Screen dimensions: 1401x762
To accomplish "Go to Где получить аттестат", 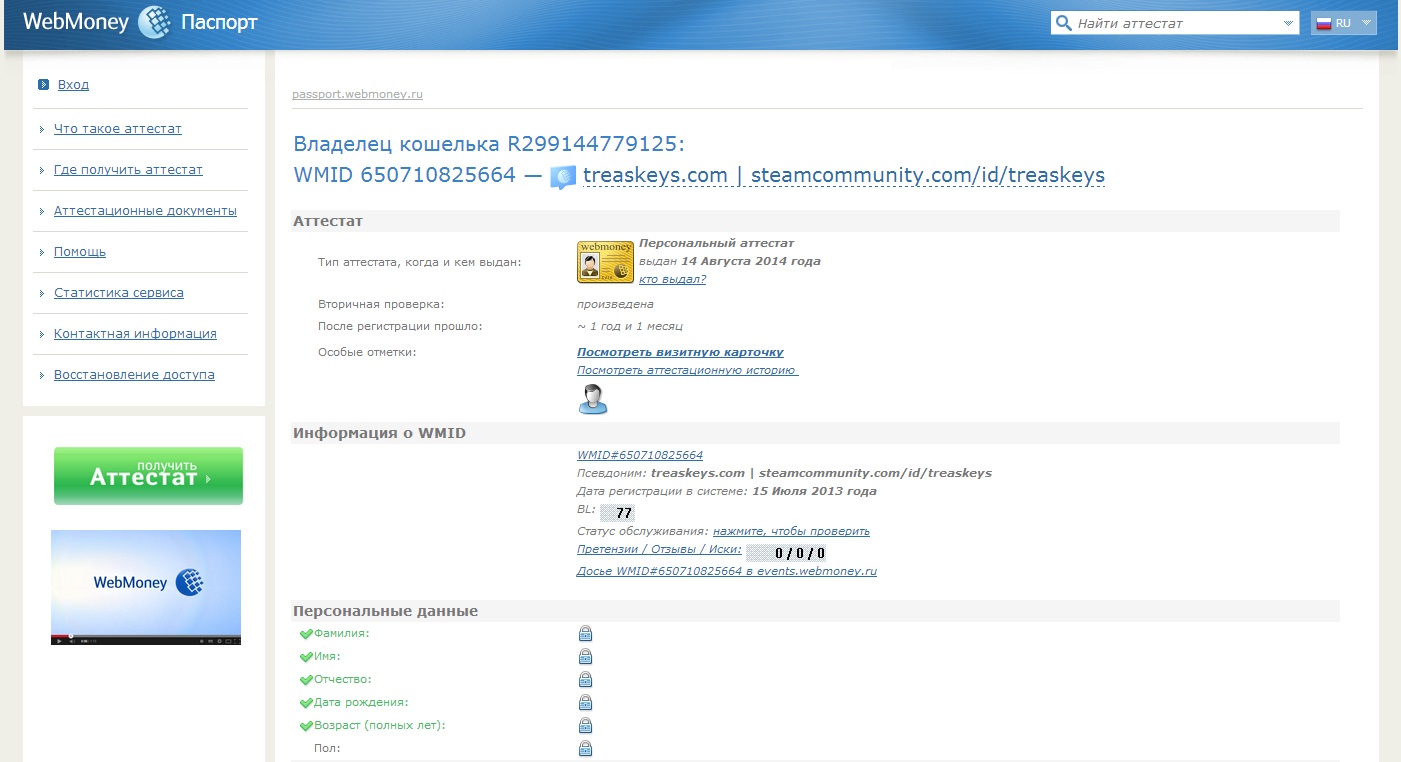I will [128, 170].
